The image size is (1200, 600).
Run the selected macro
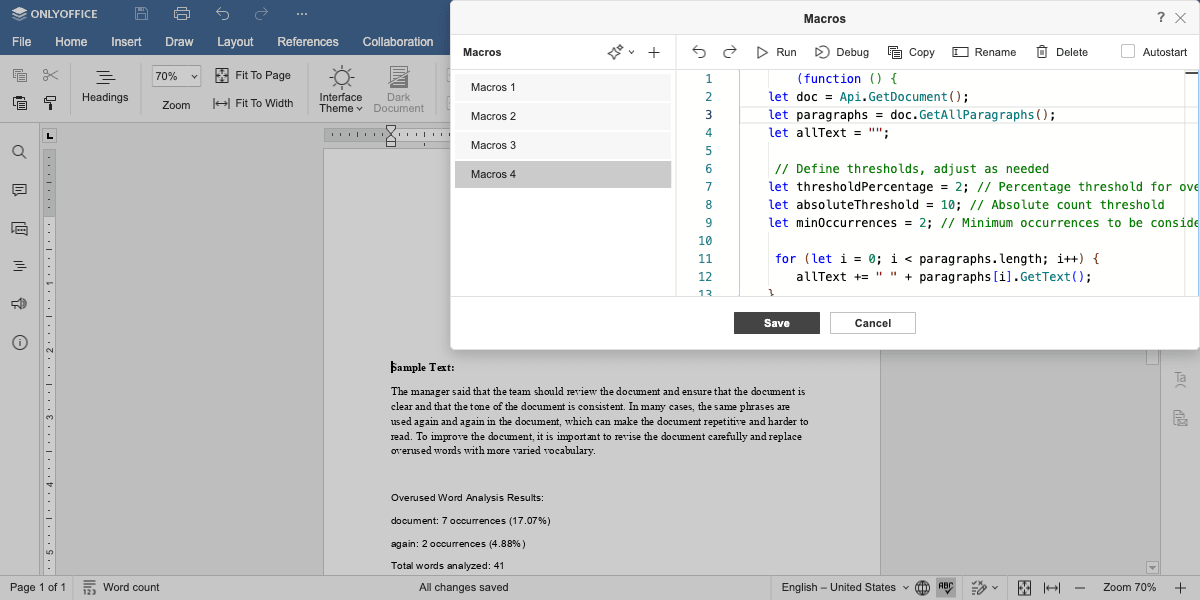tap(776, 52)
